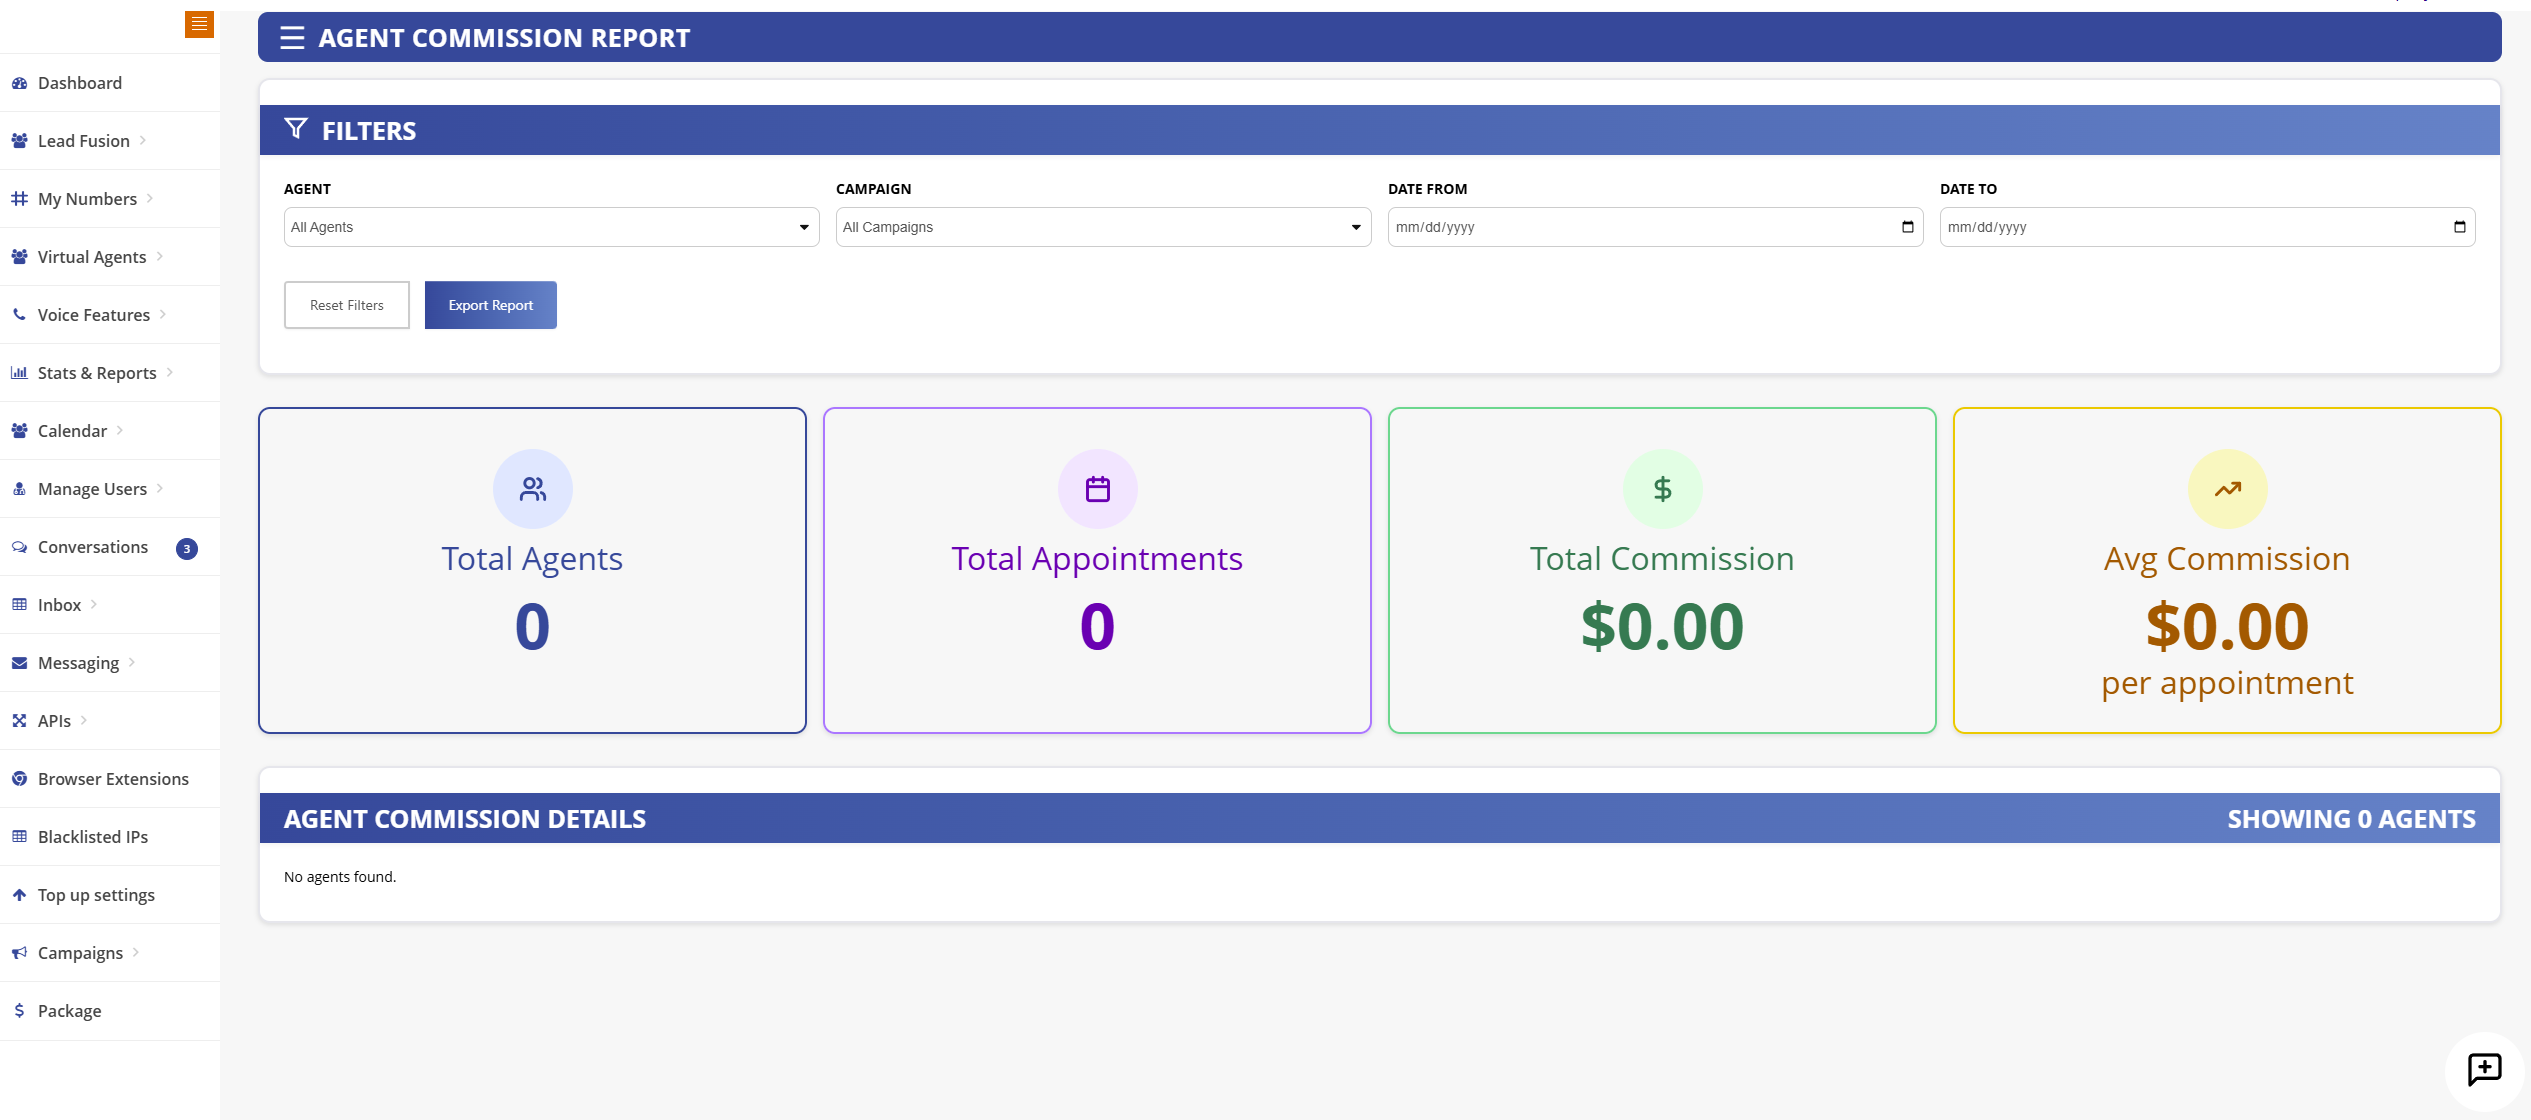Viewport: 2531px width, 1120px height.
Task: Click the funnel icon in Filters header
Action: pos(296,129)
